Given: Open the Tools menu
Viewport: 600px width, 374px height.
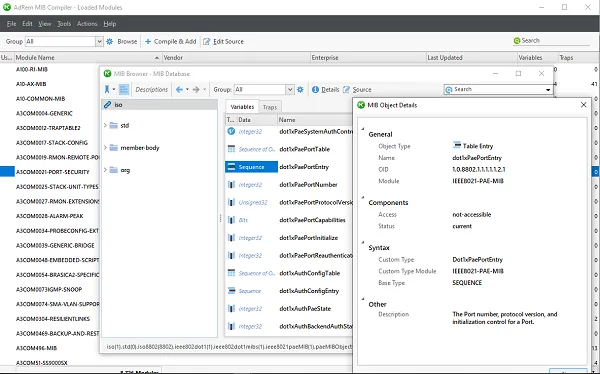Looking at the screenshot, I should coord(64,24).
